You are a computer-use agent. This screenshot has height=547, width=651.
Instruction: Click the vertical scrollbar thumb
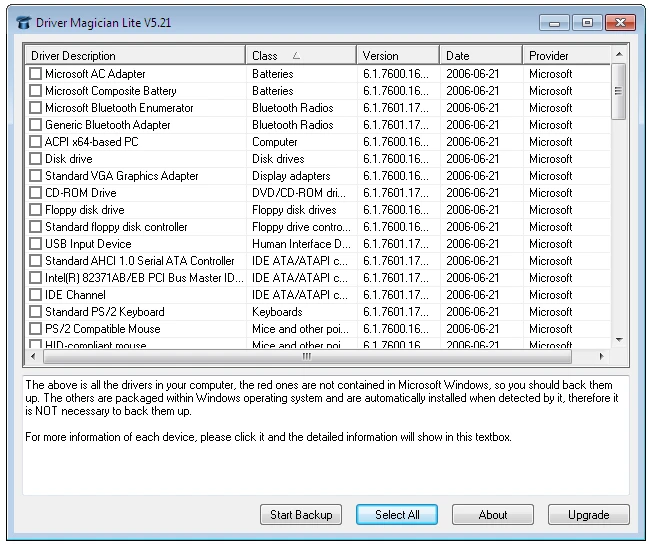[619, 91]
